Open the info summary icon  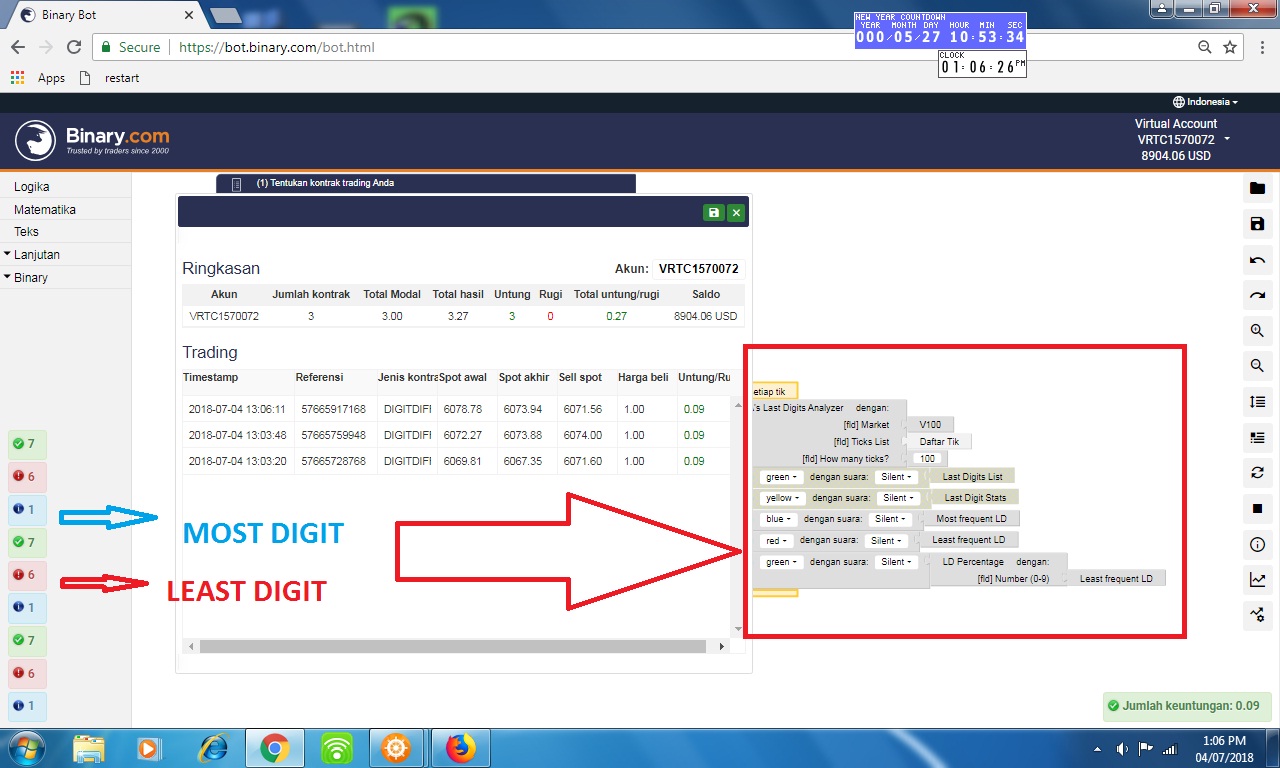pos(1258,544)
